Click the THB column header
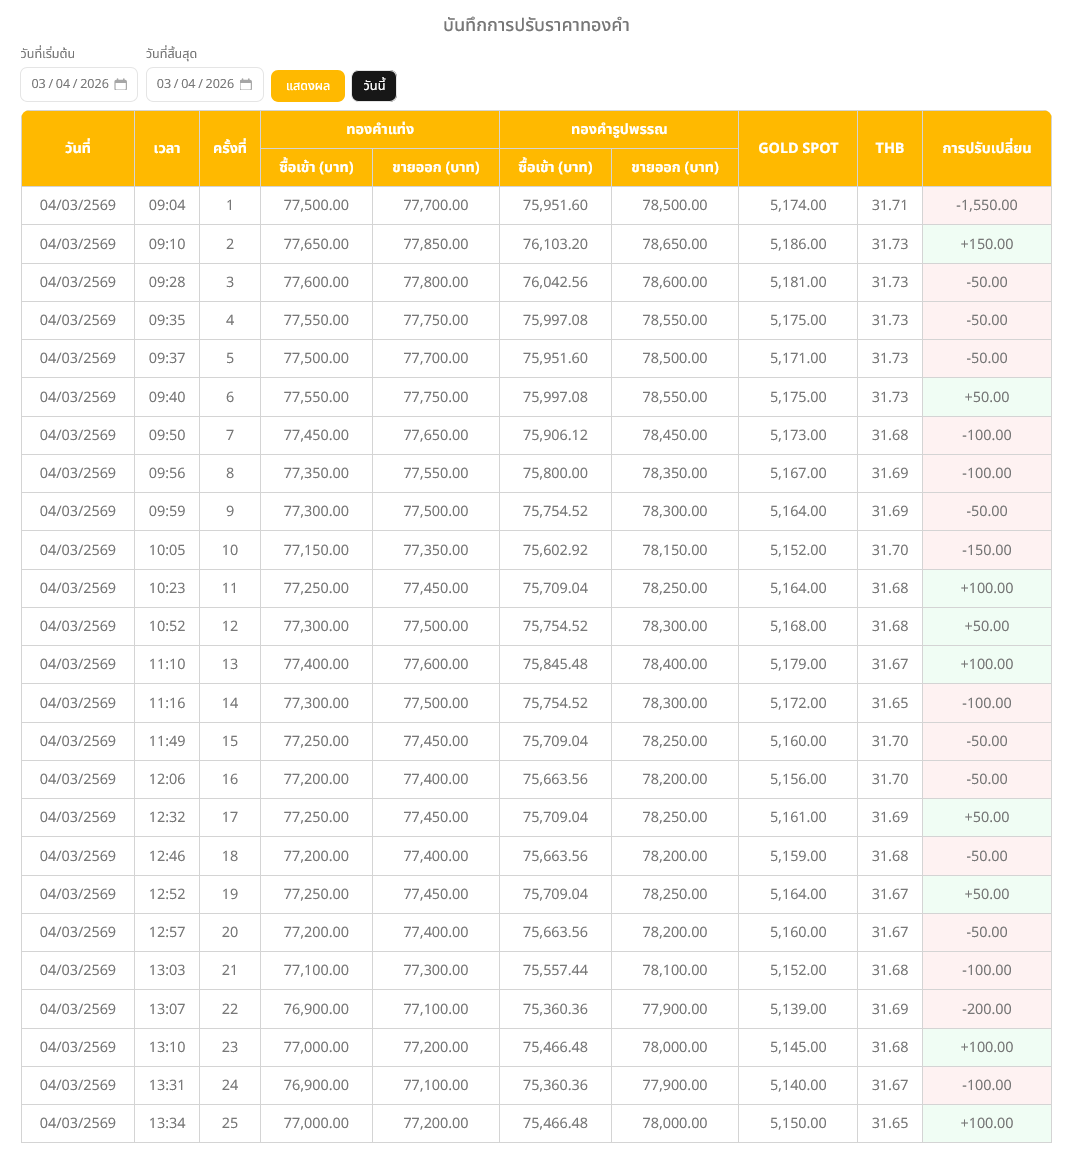The width and height of the screenshot is (1070, 1149). tap(889, 148)
